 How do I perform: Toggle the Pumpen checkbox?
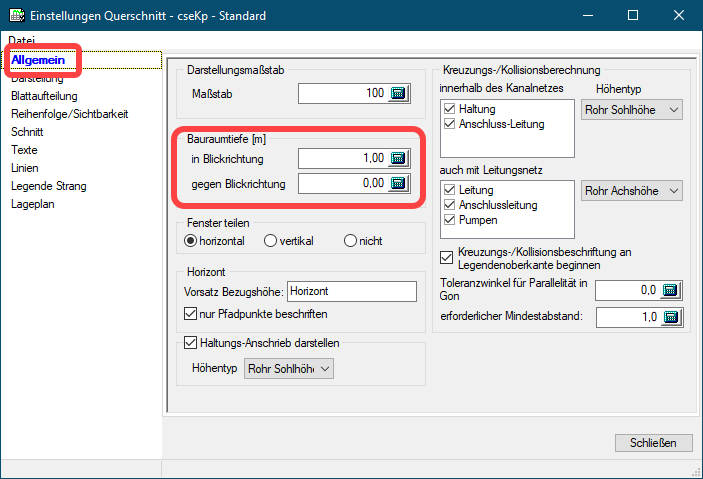pos(449,220)
